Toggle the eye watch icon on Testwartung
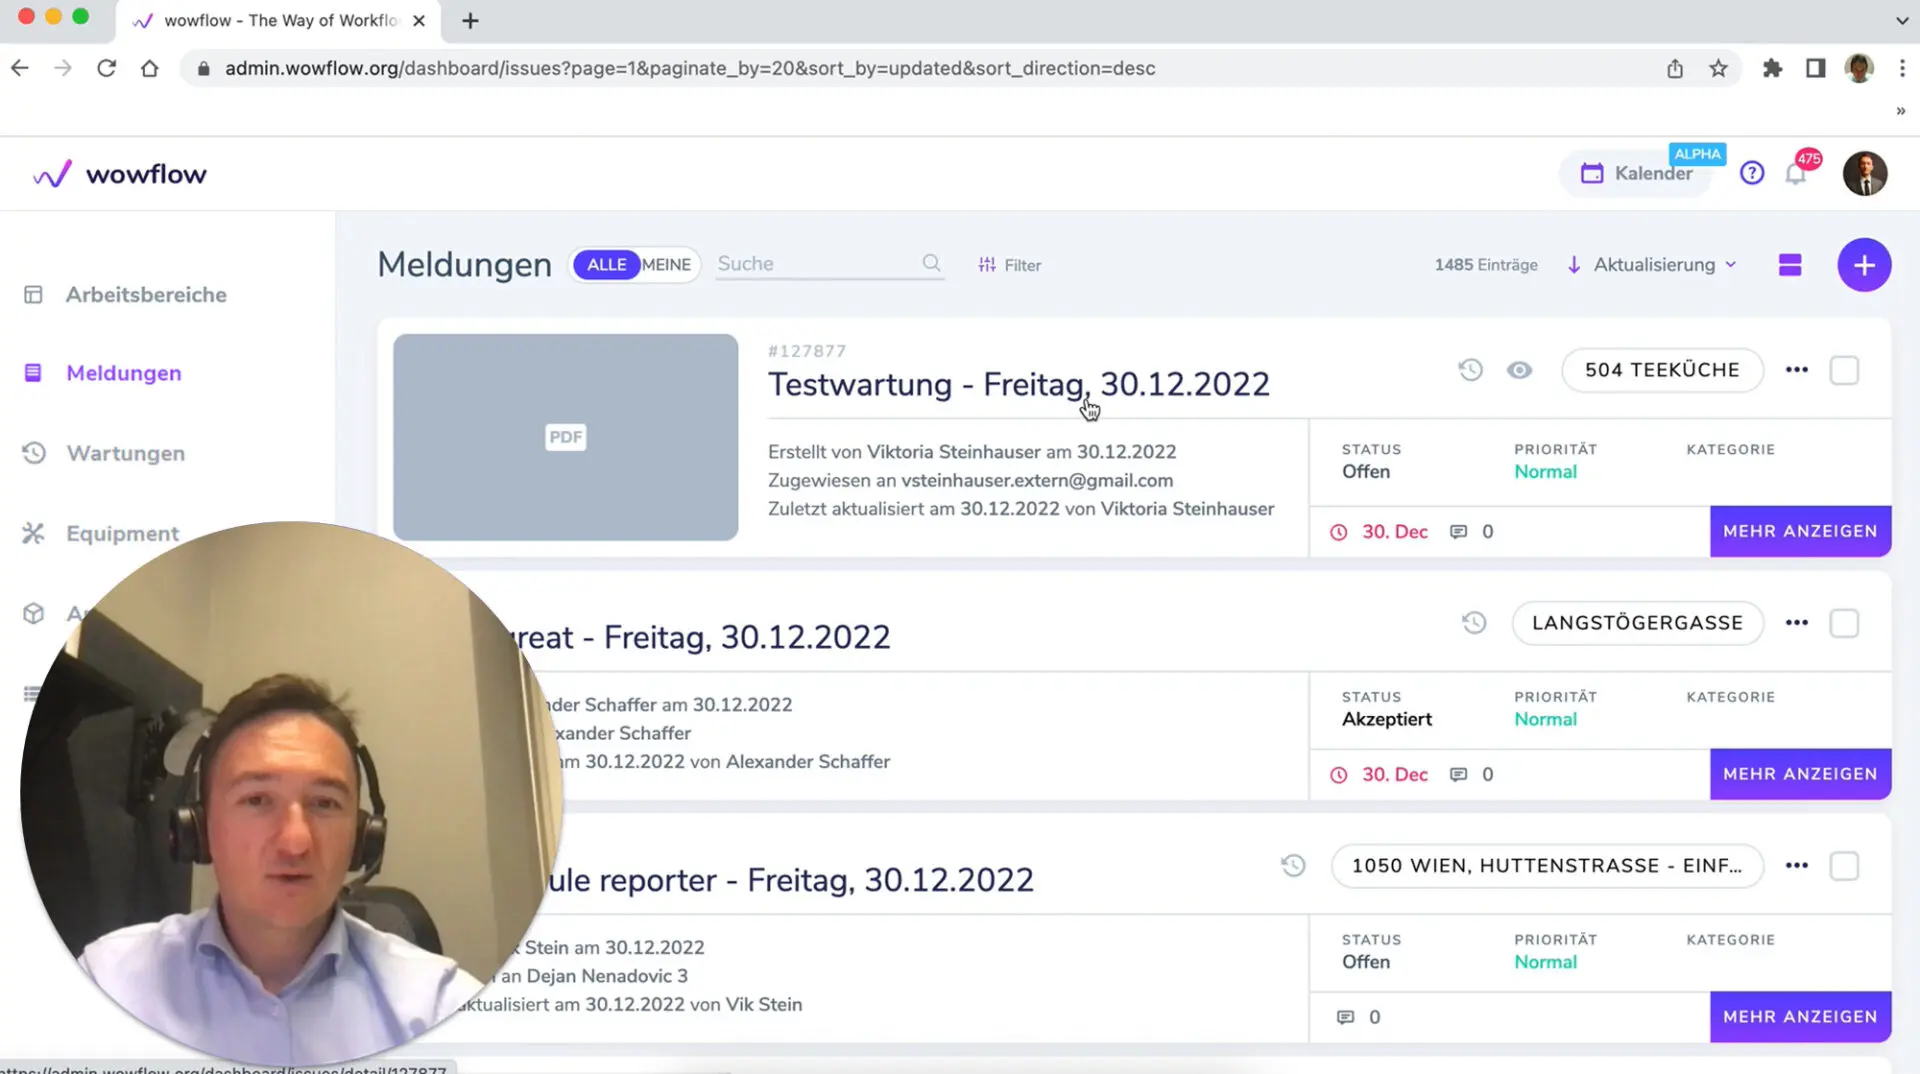Image resolution: width=1920 pixels, height=1074 pixels. click(x=1519, y=370)
